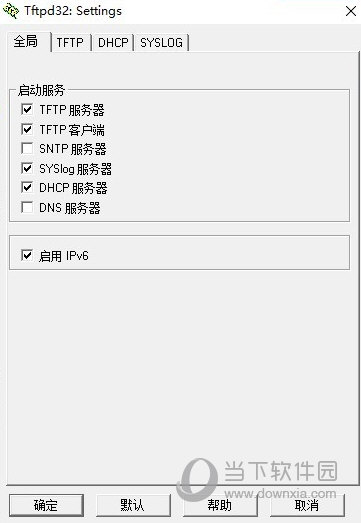
Task: Switch to the SYSLOG tab
Action: 161,42
